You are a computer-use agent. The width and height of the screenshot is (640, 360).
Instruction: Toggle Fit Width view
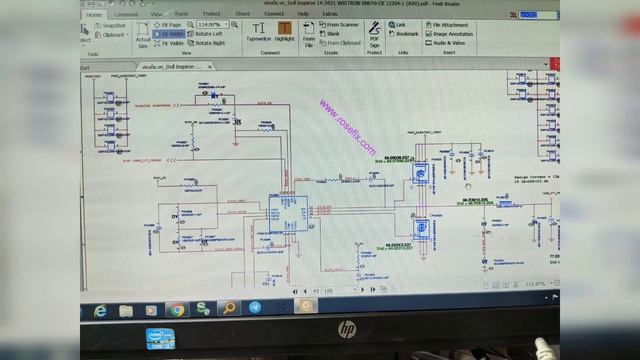[169, 34]
